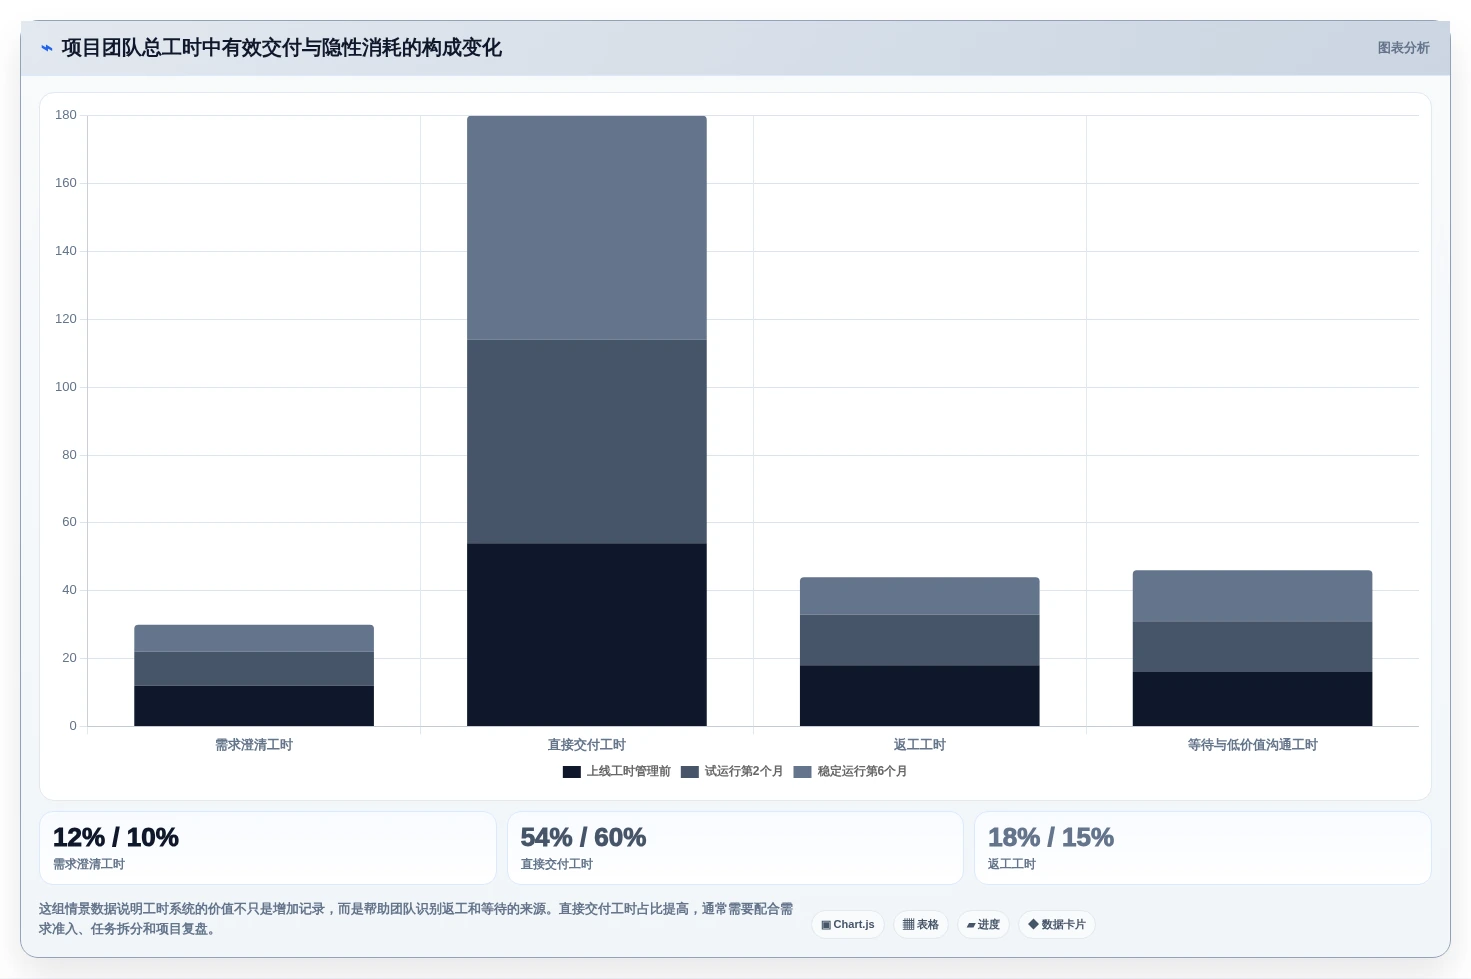This screenshot has height=979, width=1471.
Task: Click the 54% / 60% 直接交付工时 card
Action: pos(735,848)
